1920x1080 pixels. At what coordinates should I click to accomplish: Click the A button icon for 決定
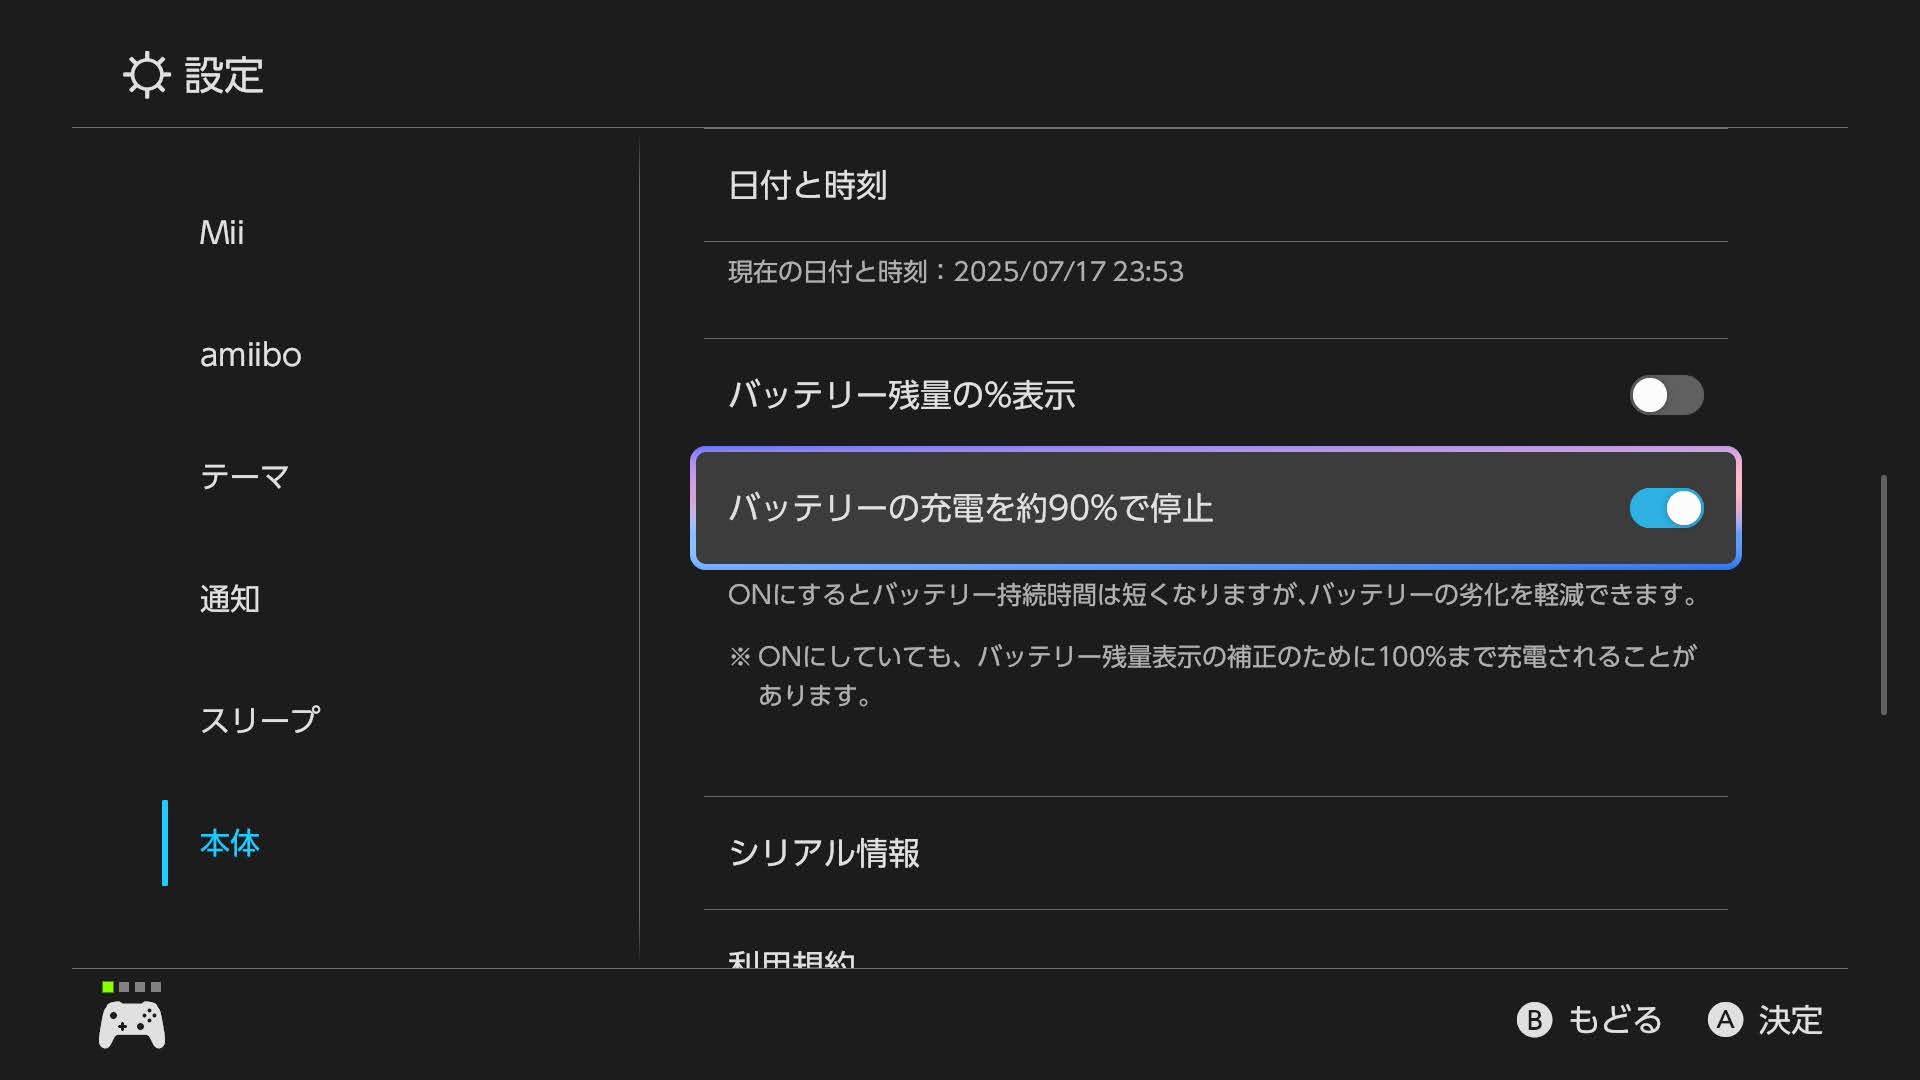[1725, 1020]
